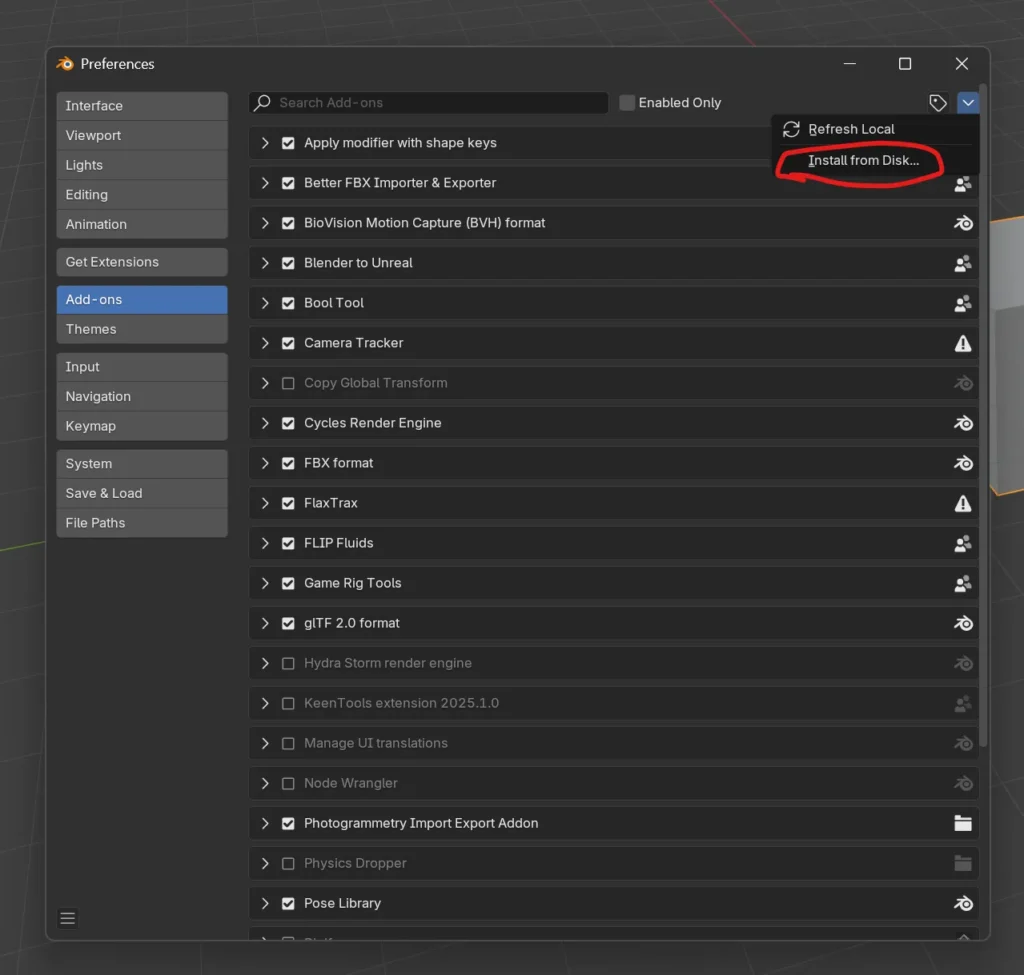The image size is (1024, 975).
Task: Click the hamburger menu icon at bottom left
Action: (x=67, y=917)
